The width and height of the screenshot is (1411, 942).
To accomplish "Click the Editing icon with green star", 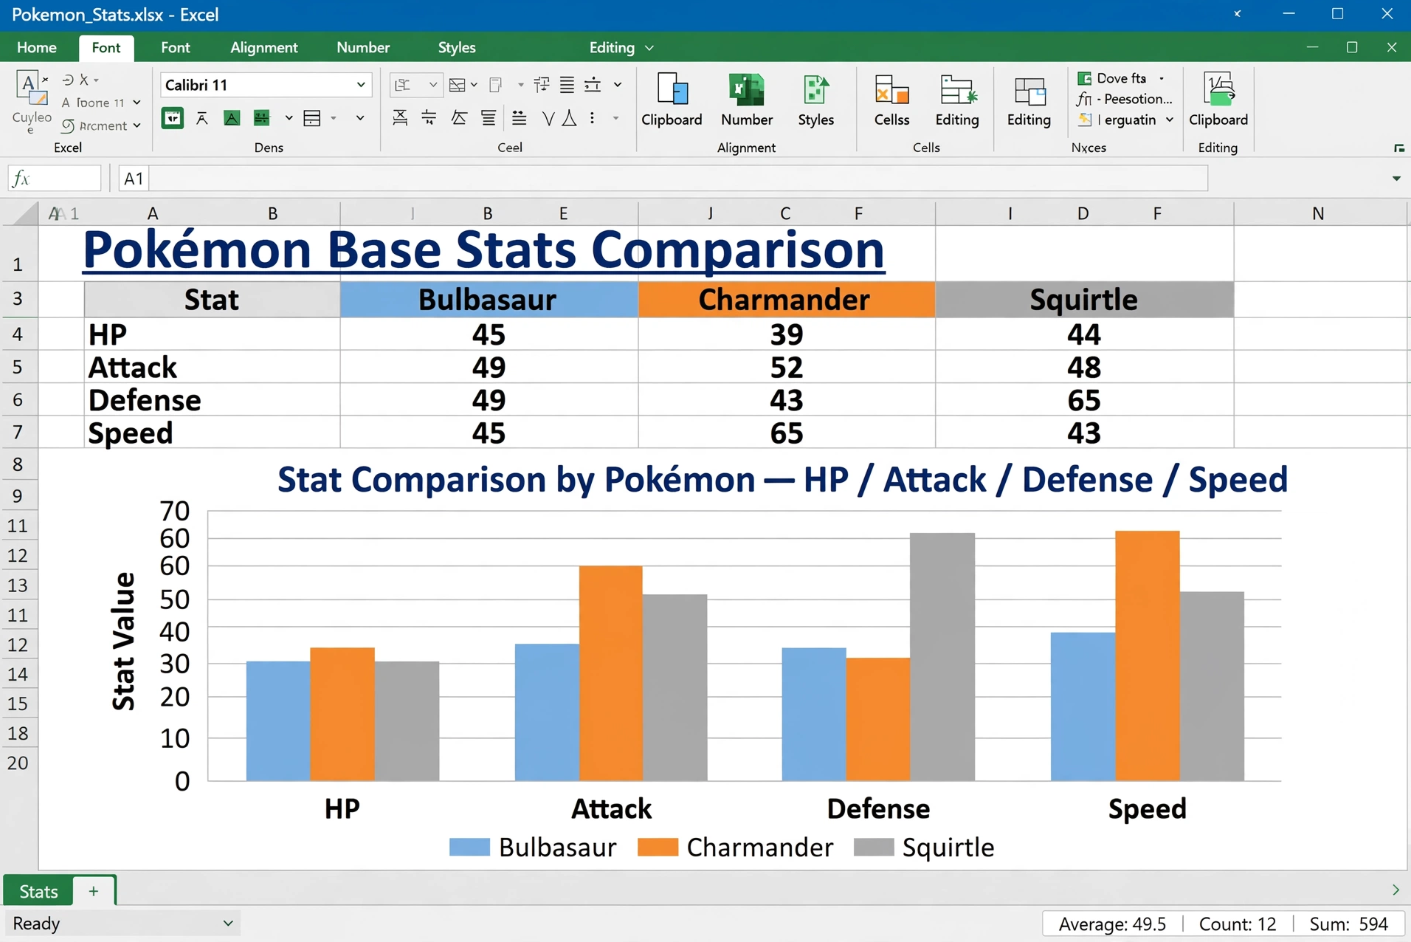I will pyautogui.click(x=957, y=89).
